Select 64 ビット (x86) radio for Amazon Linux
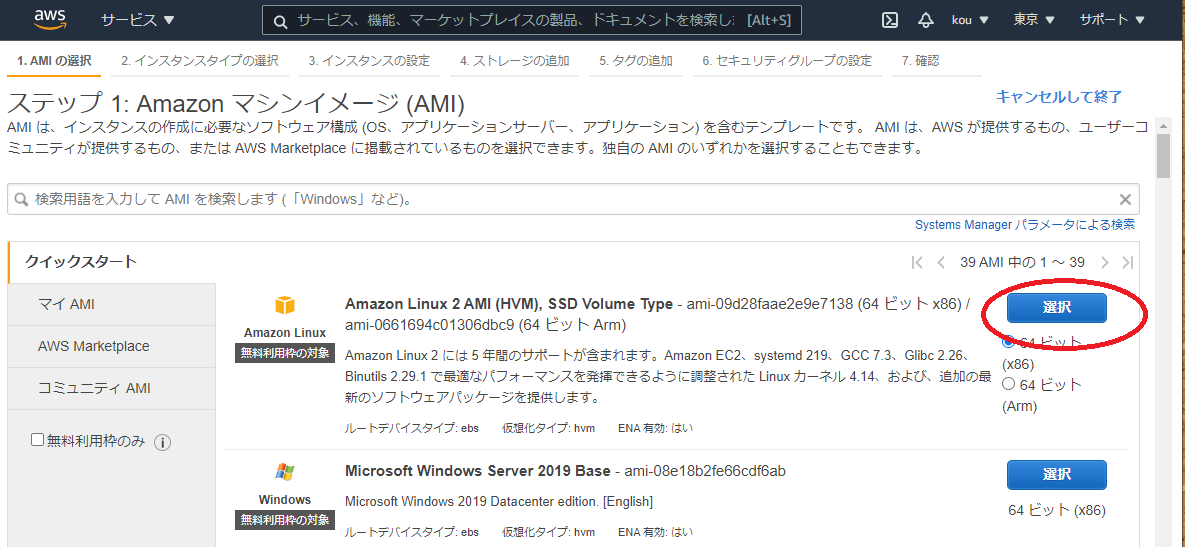1185x547 pixels. [1008, 342]
